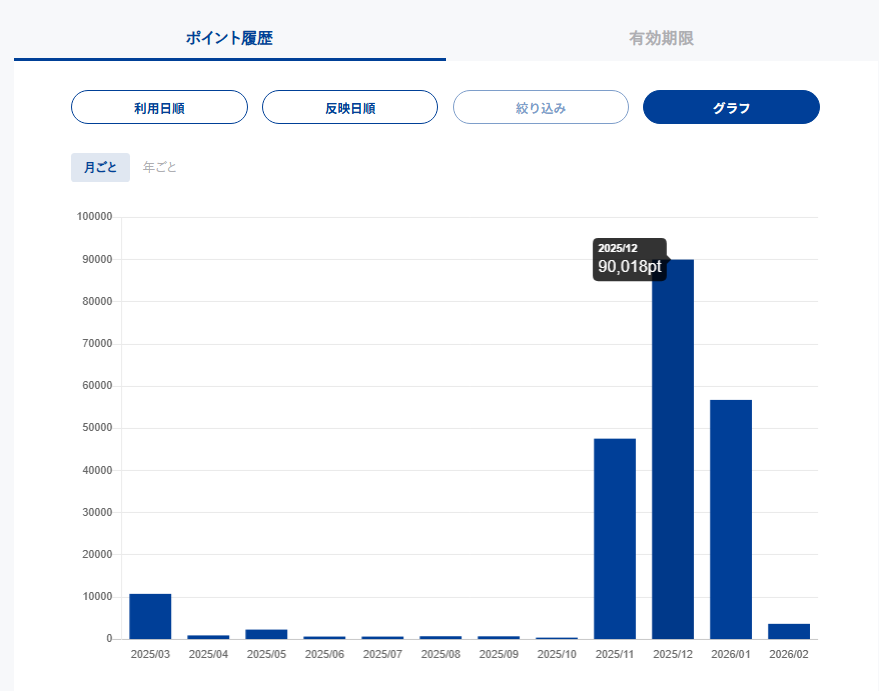The height and width of the screenshot is (691, 879).
Task: Open the 有効期限 tab
Action: tap(661, 38)
